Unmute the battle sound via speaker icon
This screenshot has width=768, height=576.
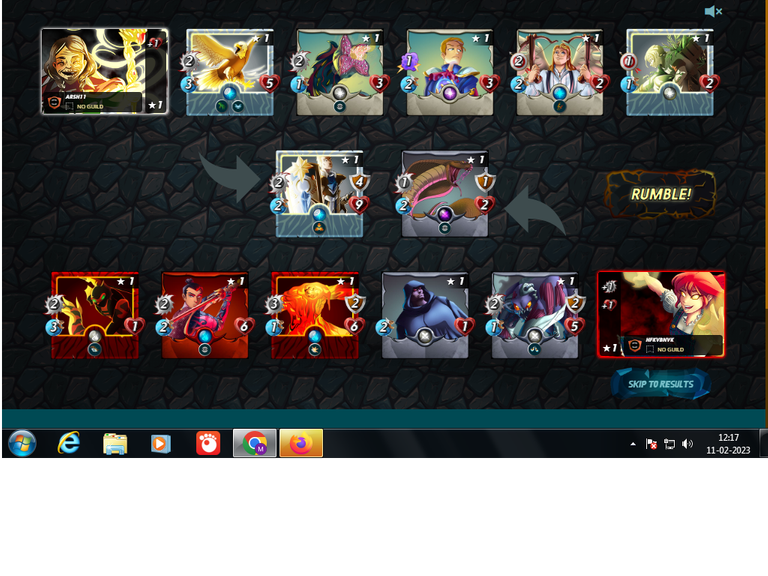(713, 11)
